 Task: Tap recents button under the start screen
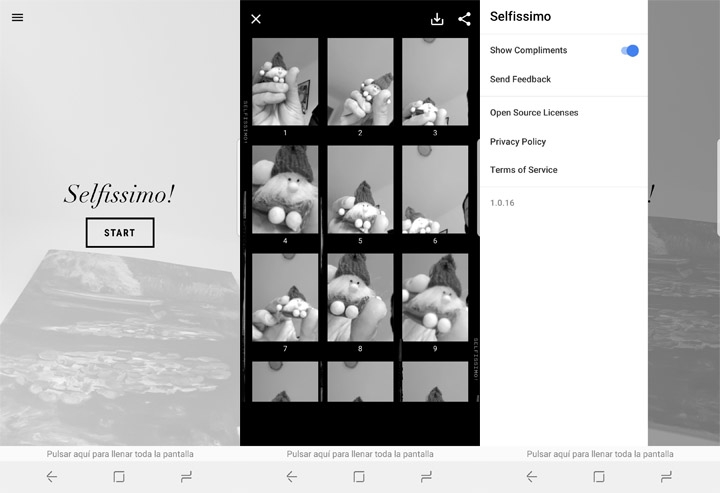coord(186,477)
